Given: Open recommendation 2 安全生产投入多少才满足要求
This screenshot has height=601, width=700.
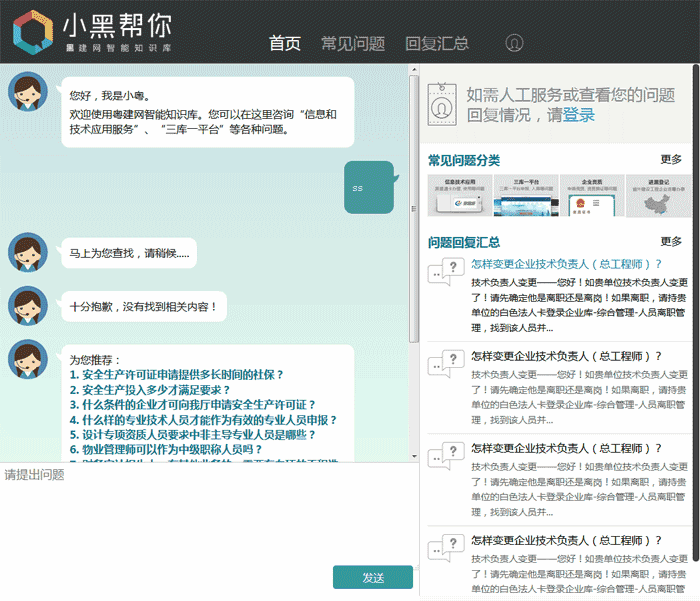Looking at the screenshot, I should [150, 390].
